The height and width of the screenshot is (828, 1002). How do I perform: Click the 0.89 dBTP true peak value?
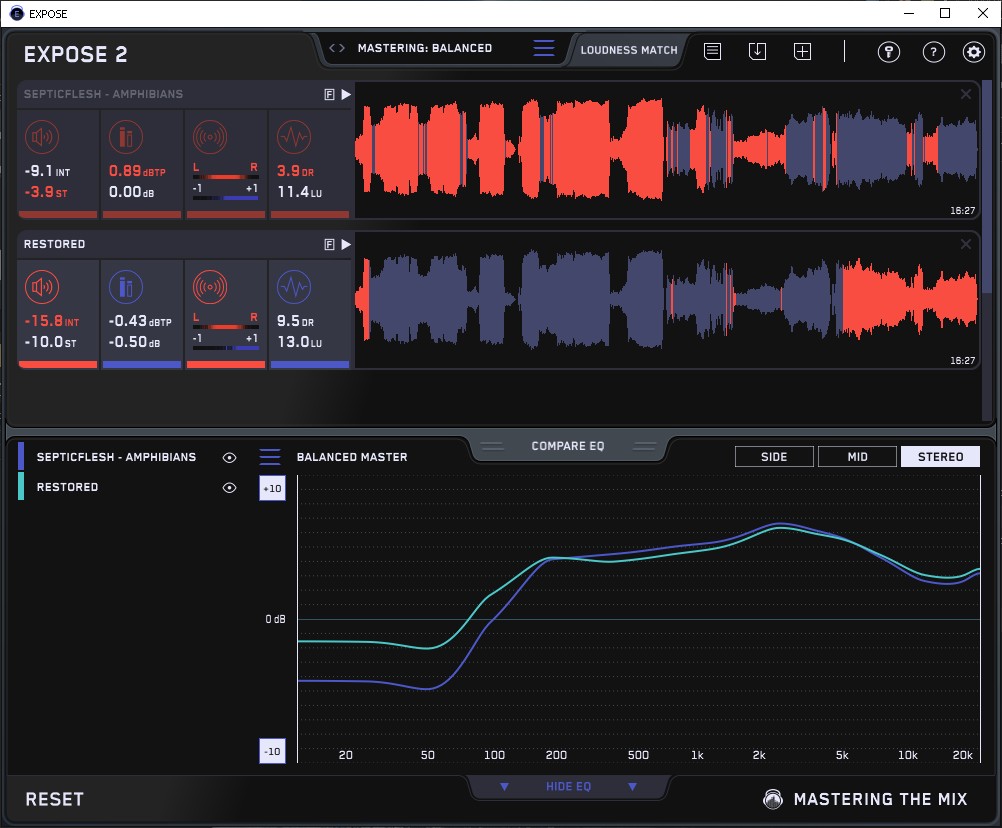pyautogui.click(x=137, y=171)
